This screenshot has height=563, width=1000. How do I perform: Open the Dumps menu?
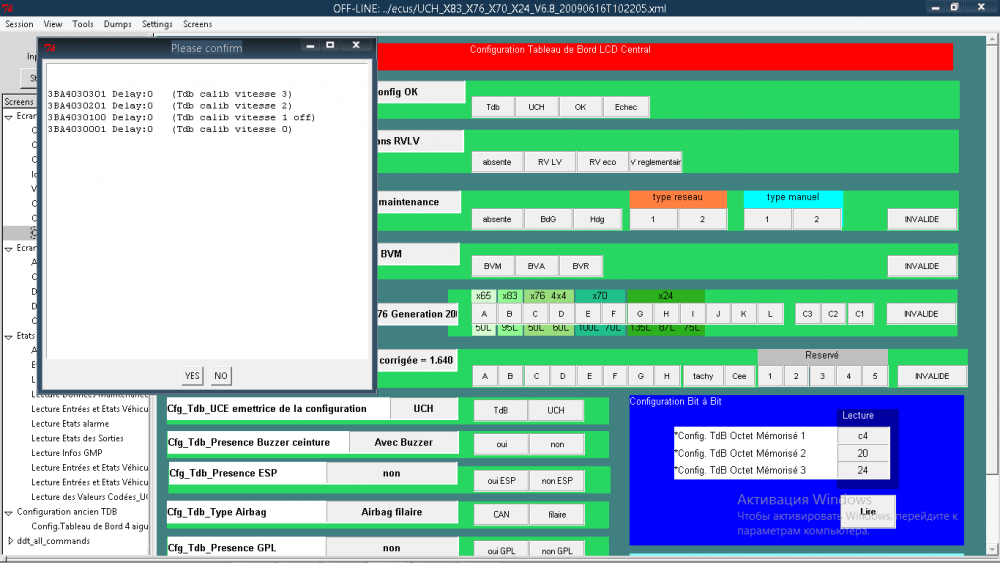(x=117, y=24)
